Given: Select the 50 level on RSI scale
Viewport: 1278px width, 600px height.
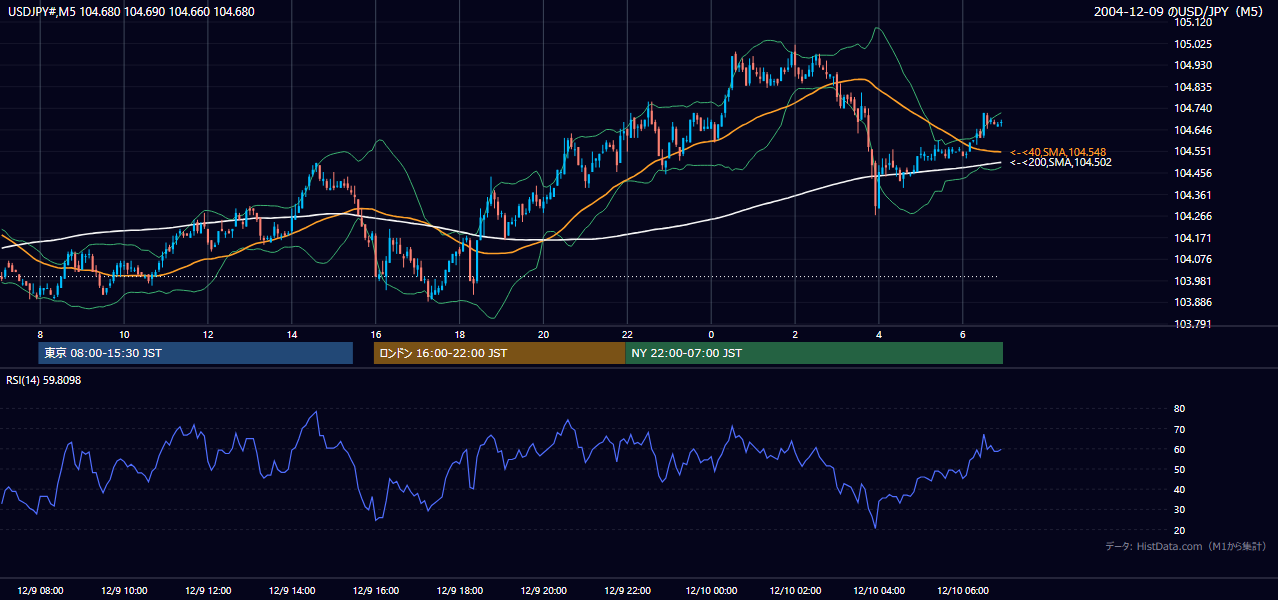Looking at the screenshot, I should point(1179,469).
